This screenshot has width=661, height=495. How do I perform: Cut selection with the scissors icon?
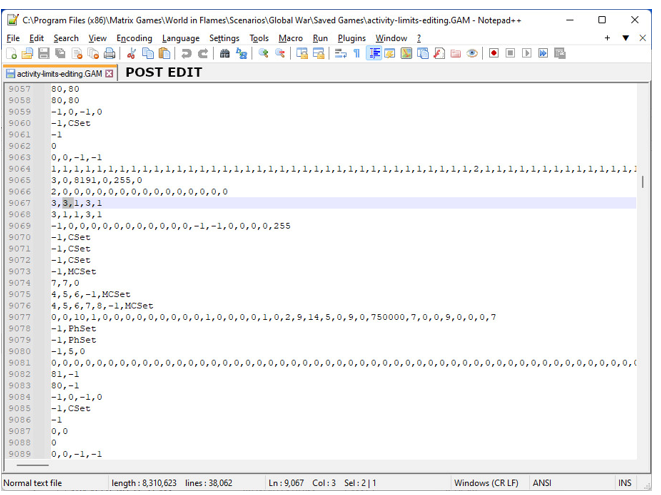click(131, 54)
